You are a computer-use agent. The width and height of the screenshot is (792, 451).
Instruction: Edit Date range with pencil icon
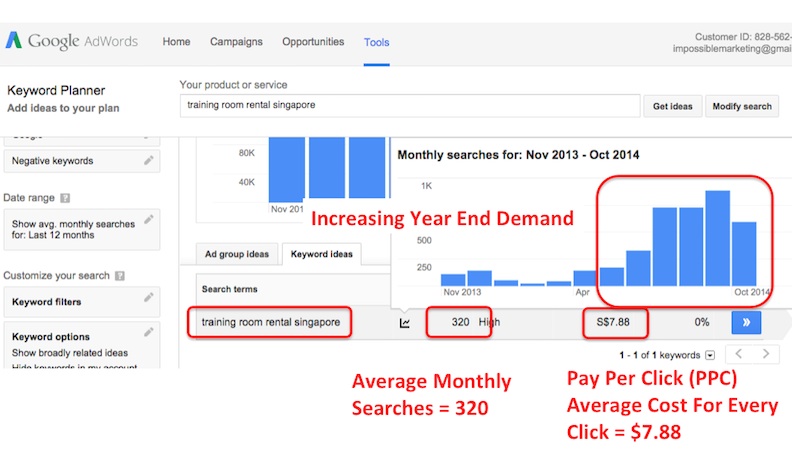(x=148, y=220)
